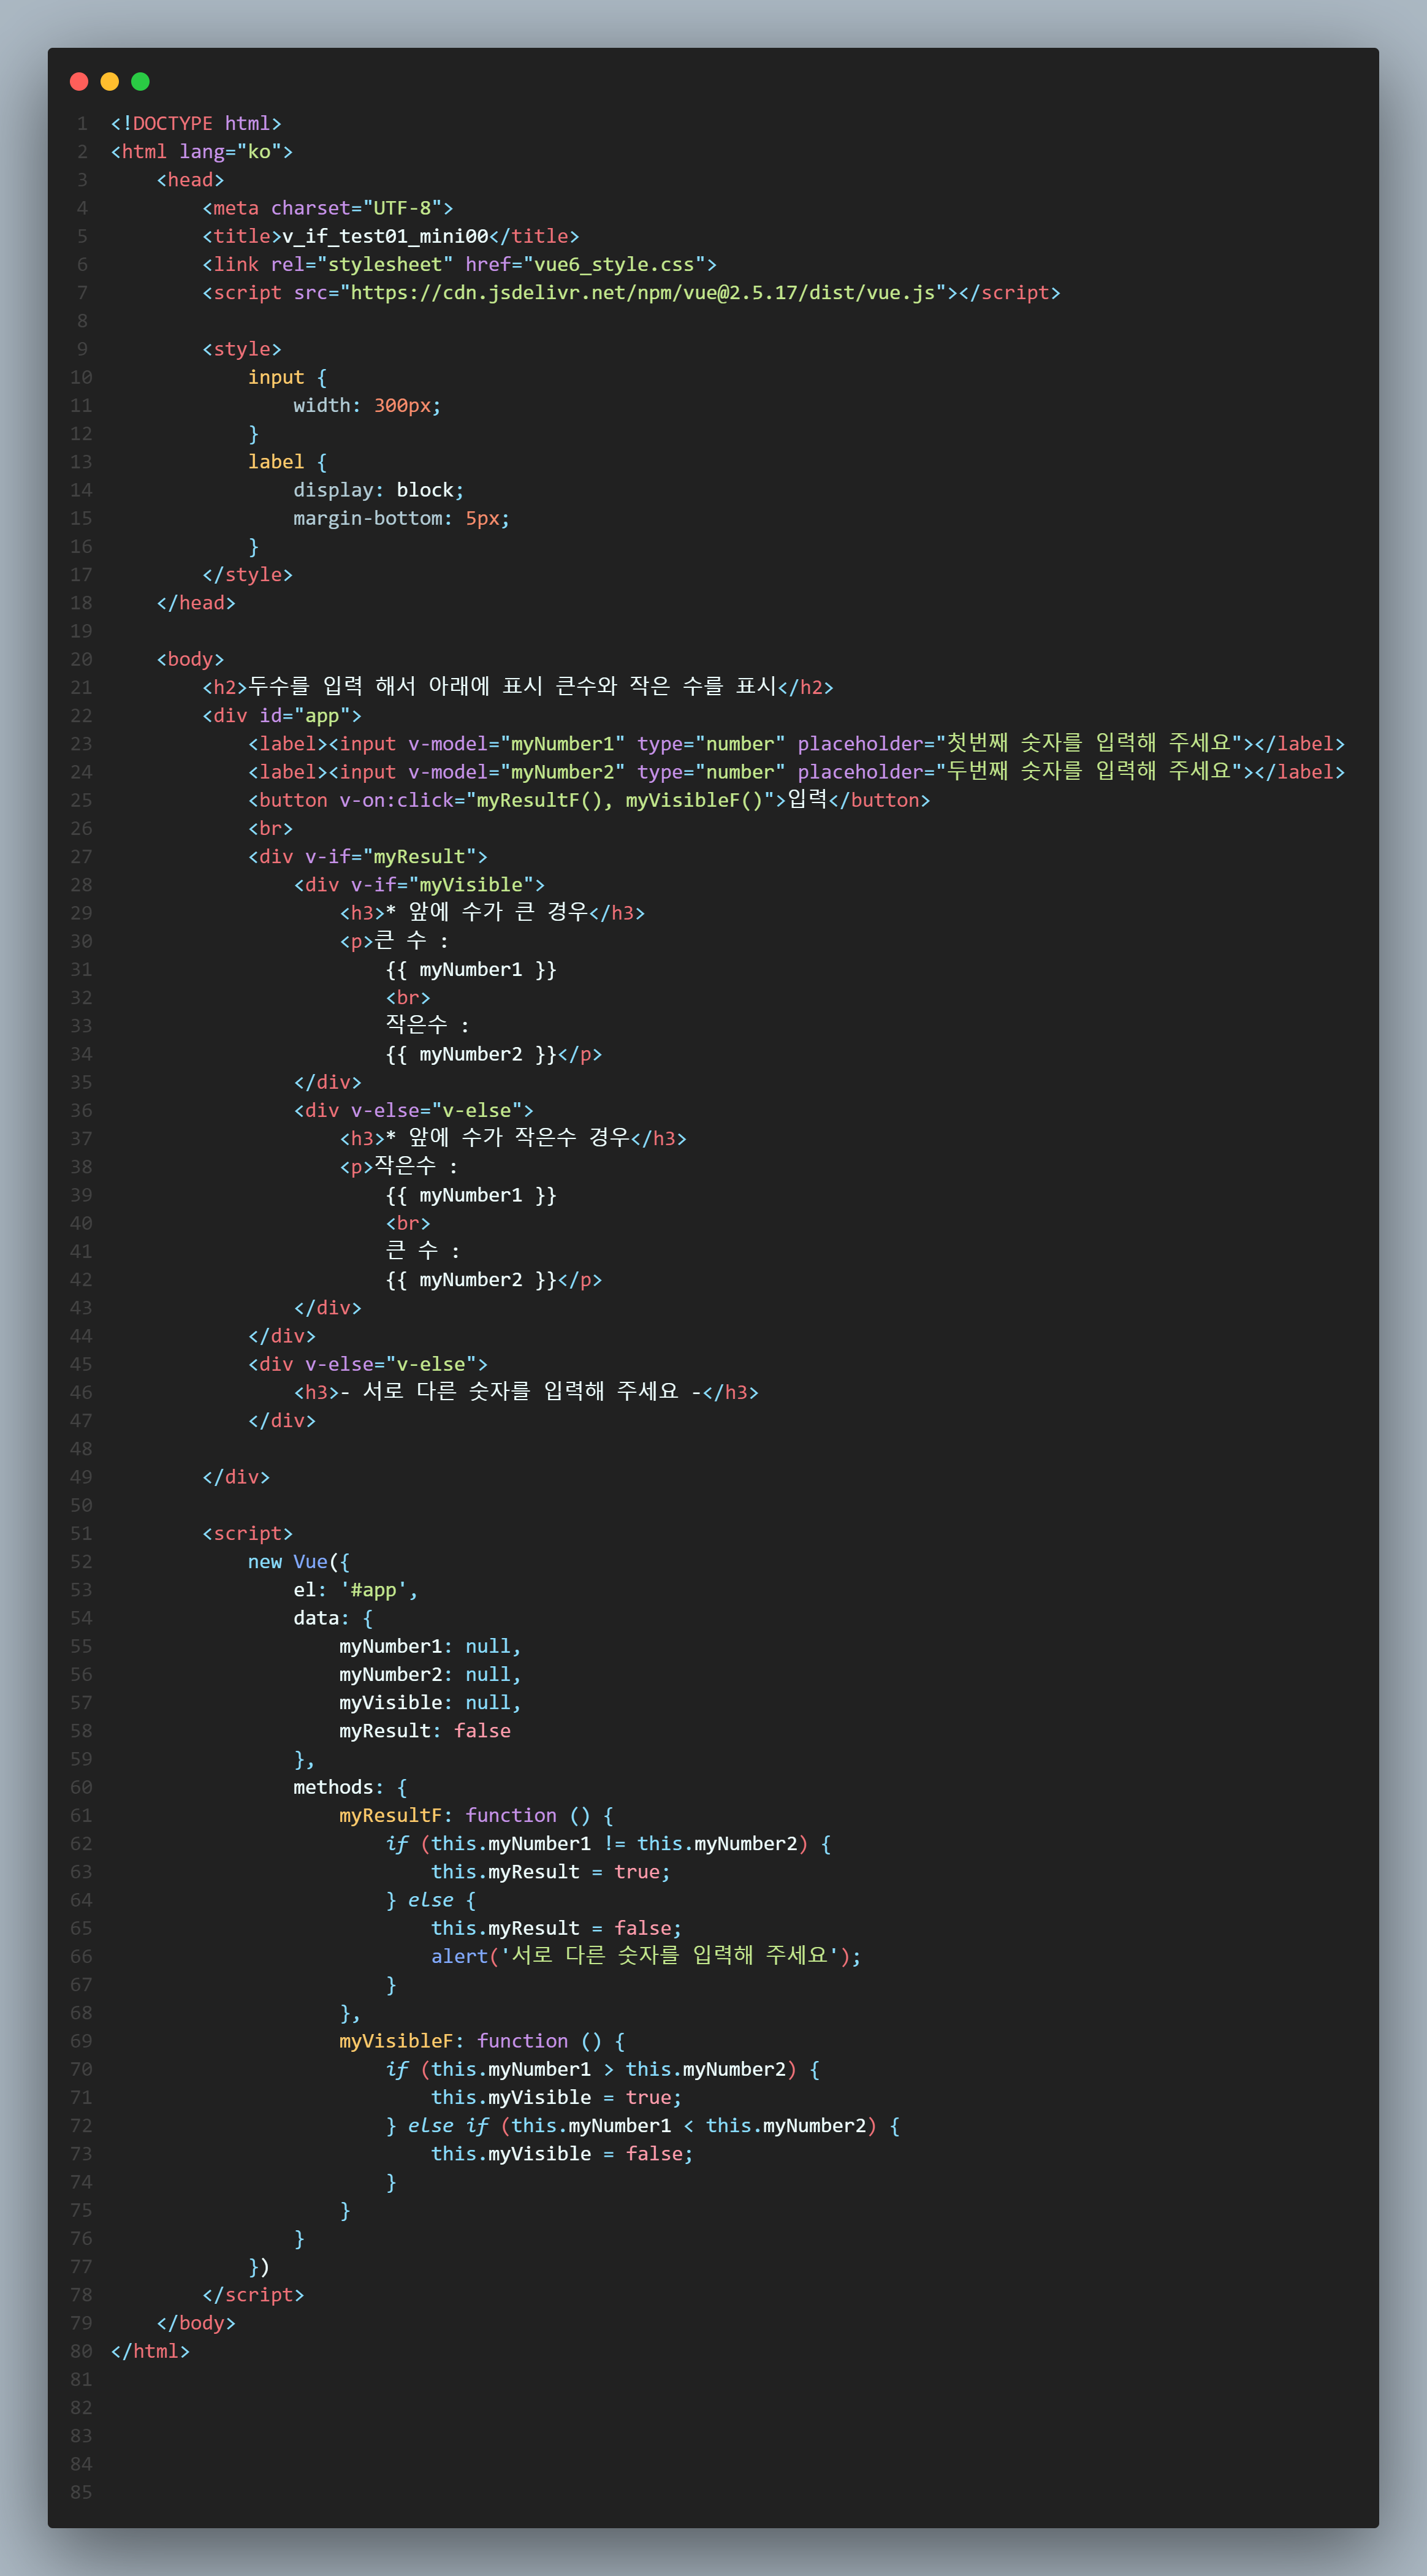Click the html lang="ko" line
The height and width of the screenshot is (2576, 1427).
[x=202, y=152]
